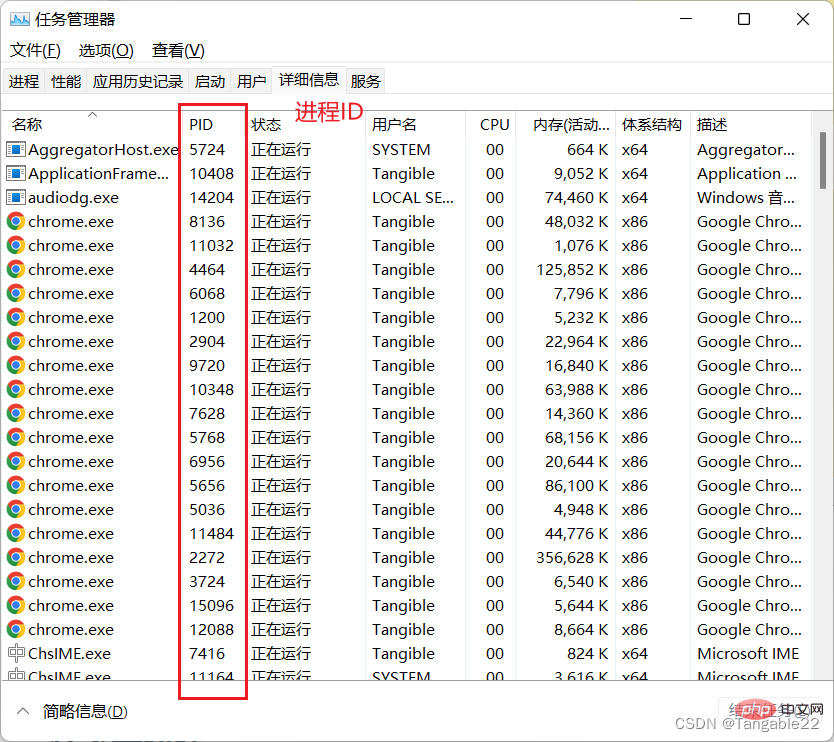Sort by the 状态 column header

(x=307, y=124)
